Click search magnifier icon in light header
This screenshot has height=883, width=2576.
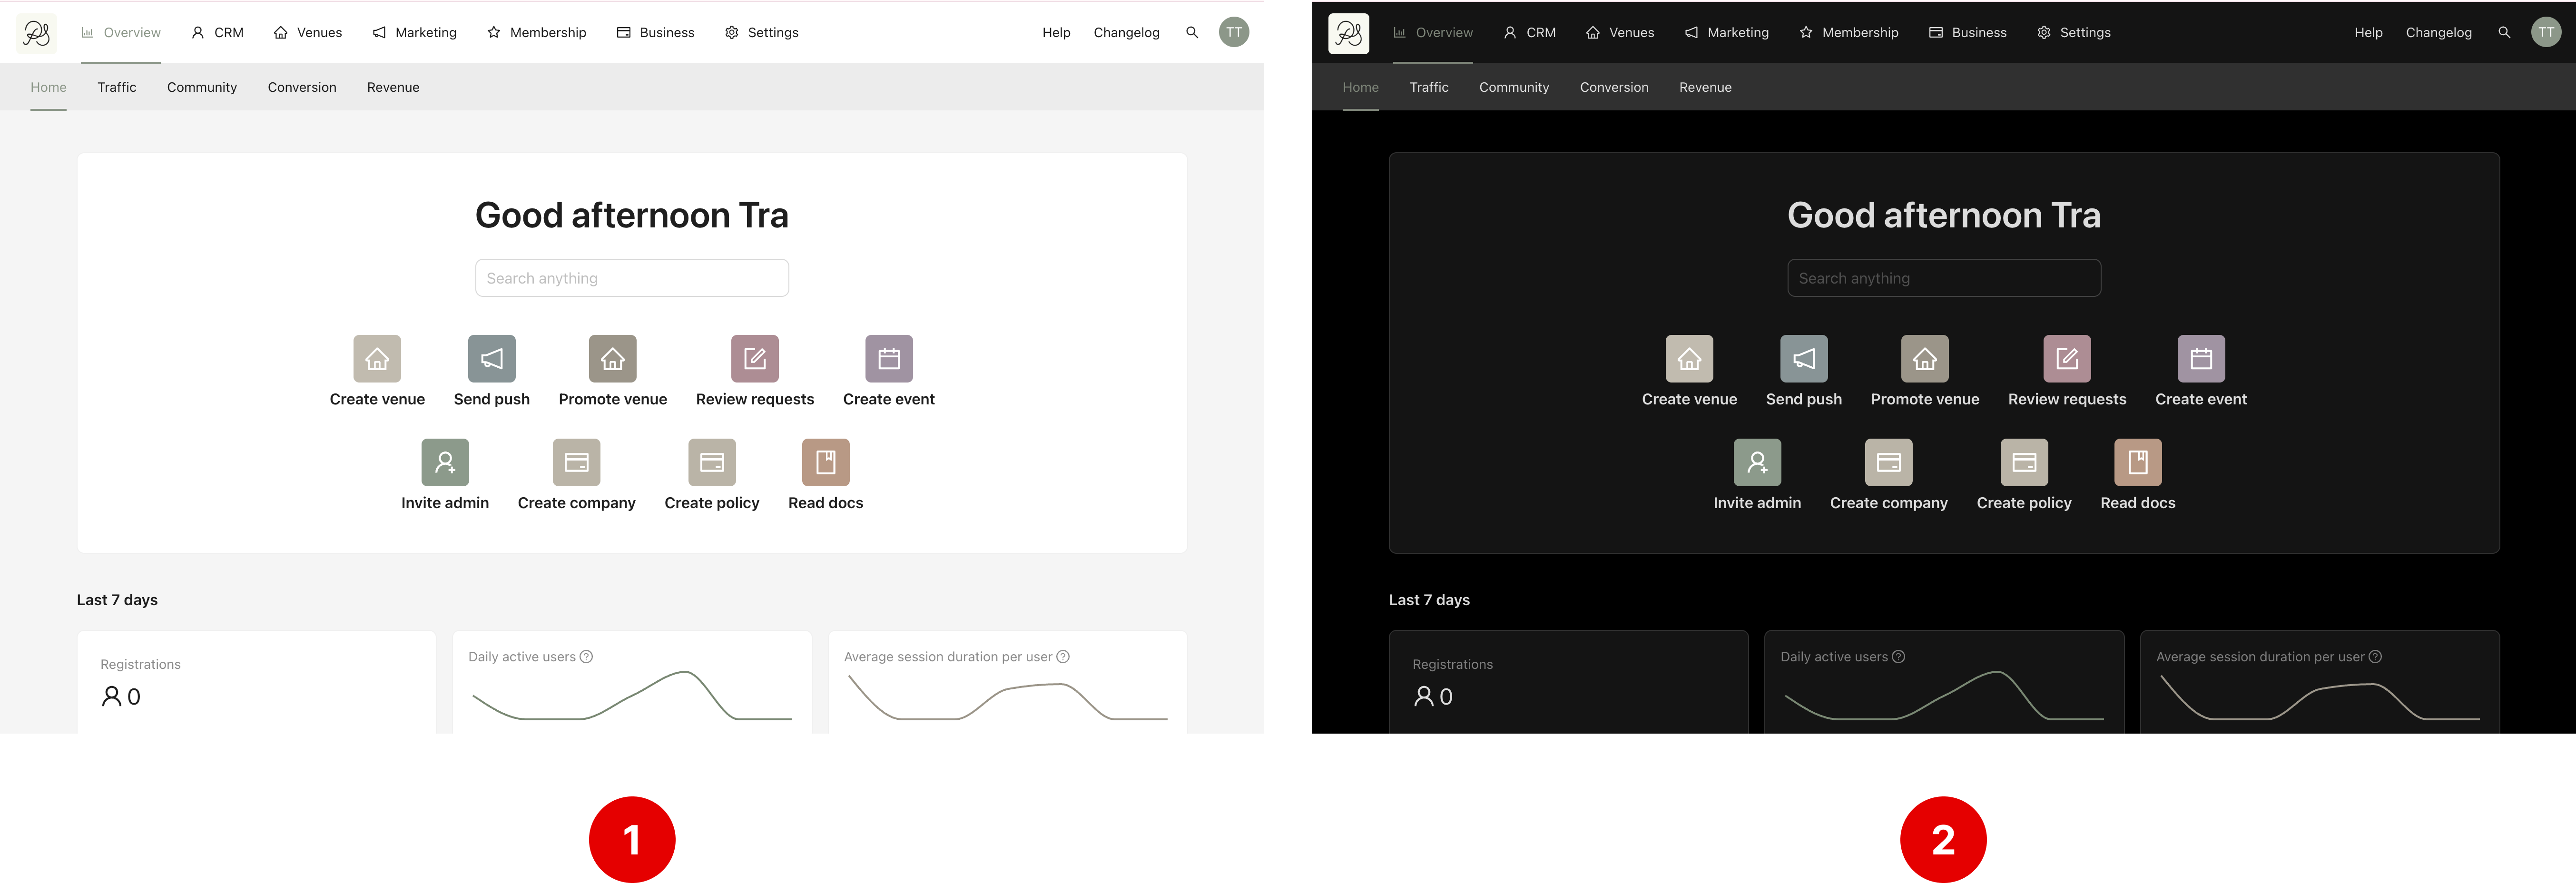click(1191, 33)
